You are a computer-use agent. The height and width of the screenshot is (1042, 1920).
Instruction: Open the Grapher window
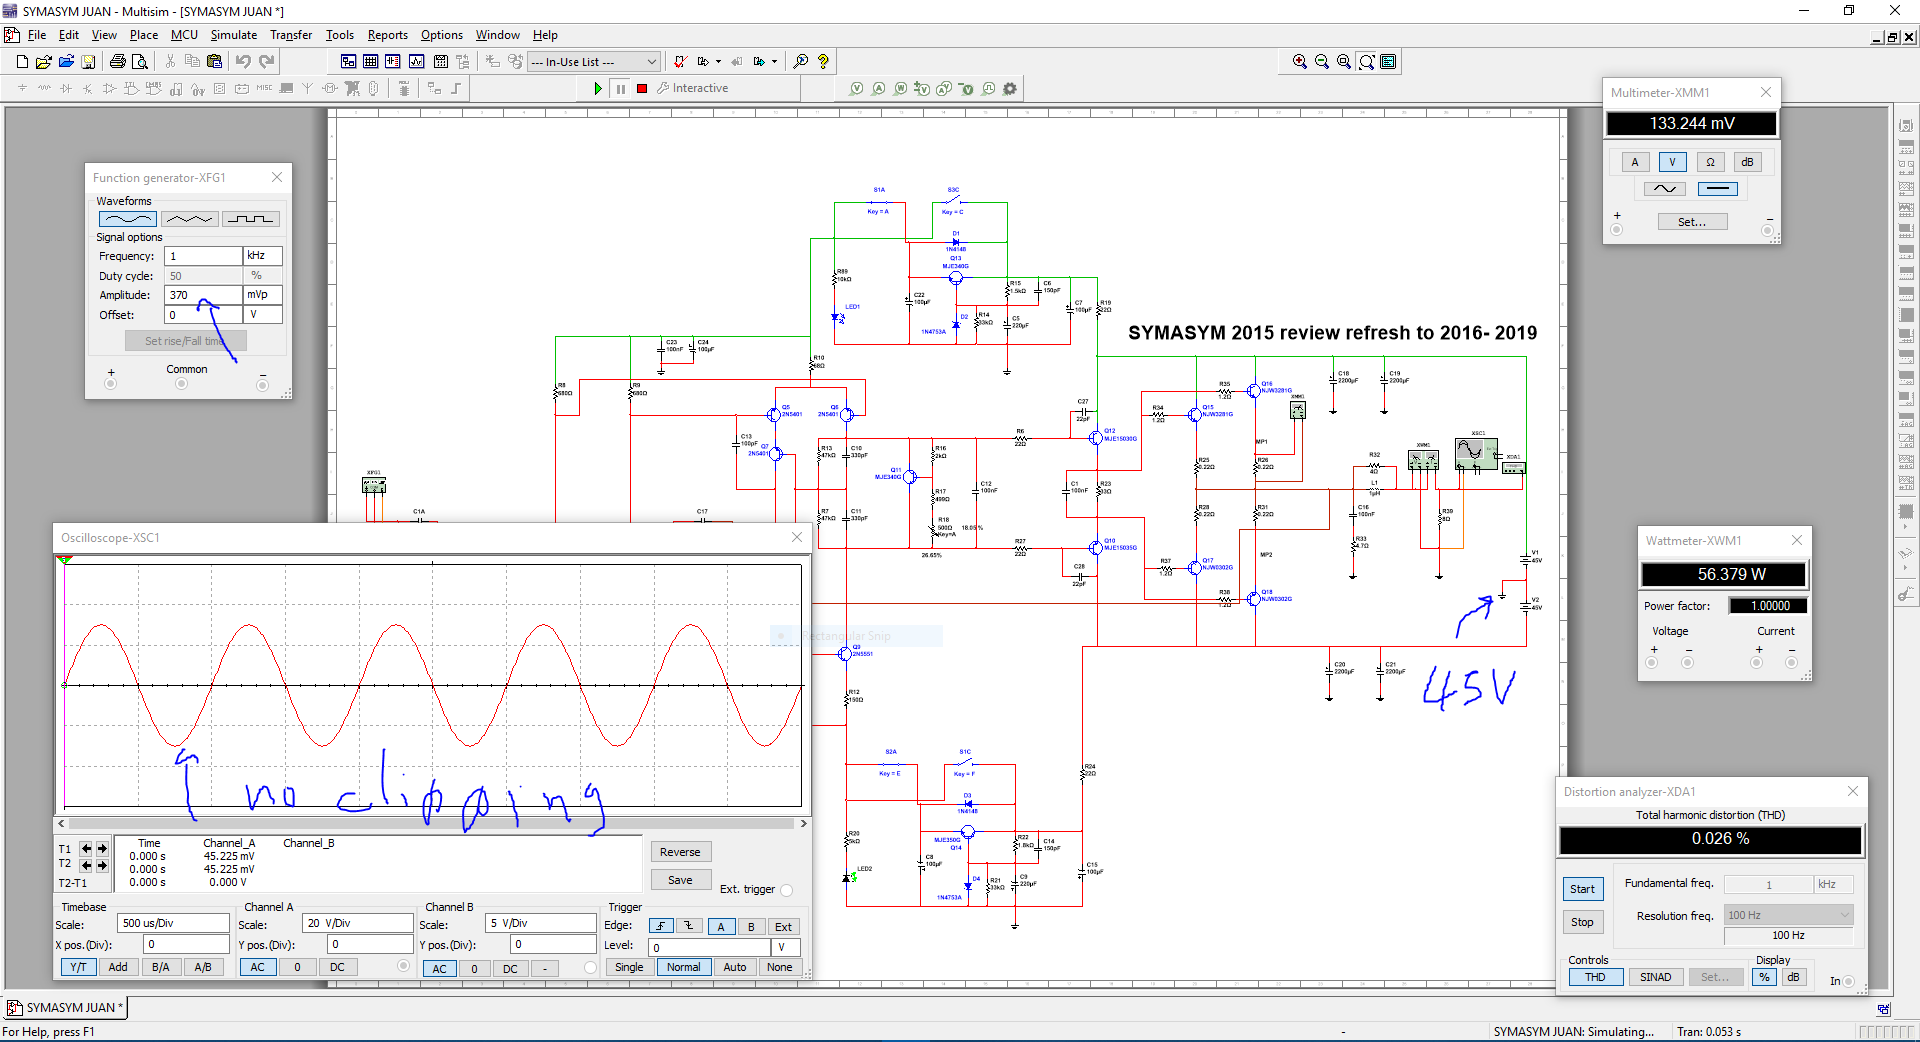click(x=416, y=62)
